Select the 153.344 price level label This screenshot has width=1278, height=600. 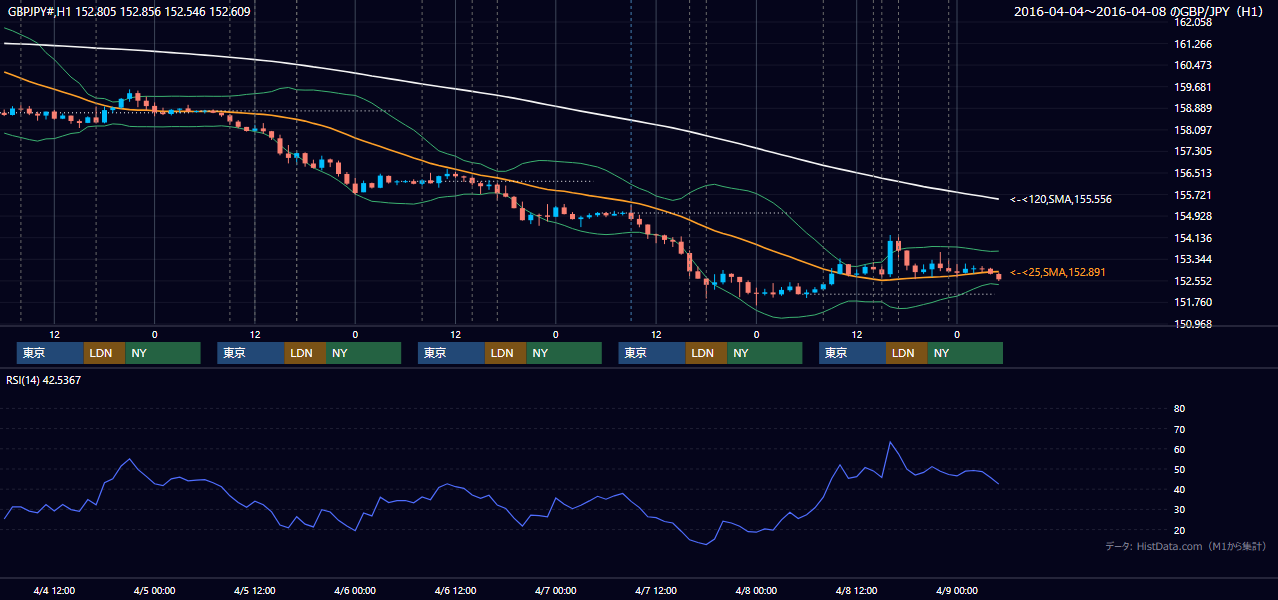[1193, 259]
